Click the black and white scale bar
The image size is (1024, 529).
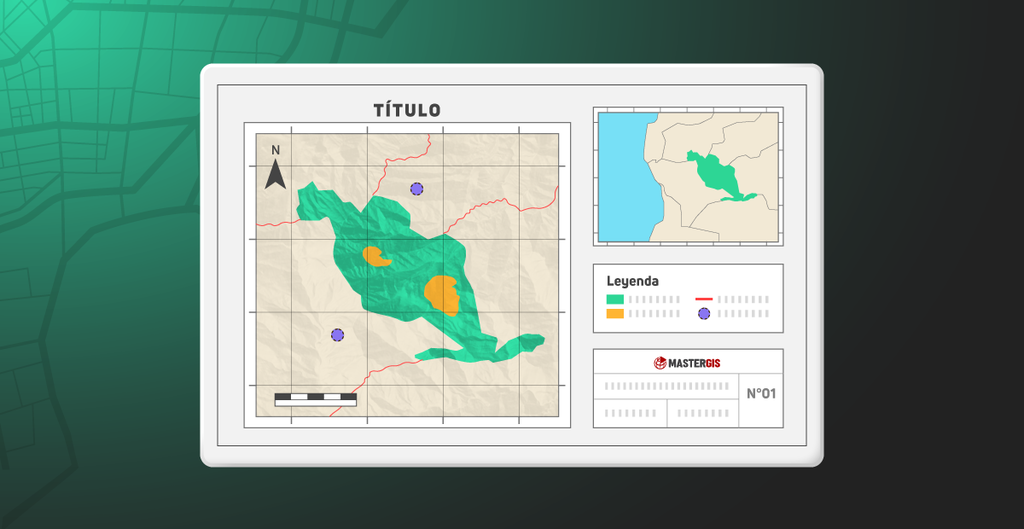click(x=315, y=398)
